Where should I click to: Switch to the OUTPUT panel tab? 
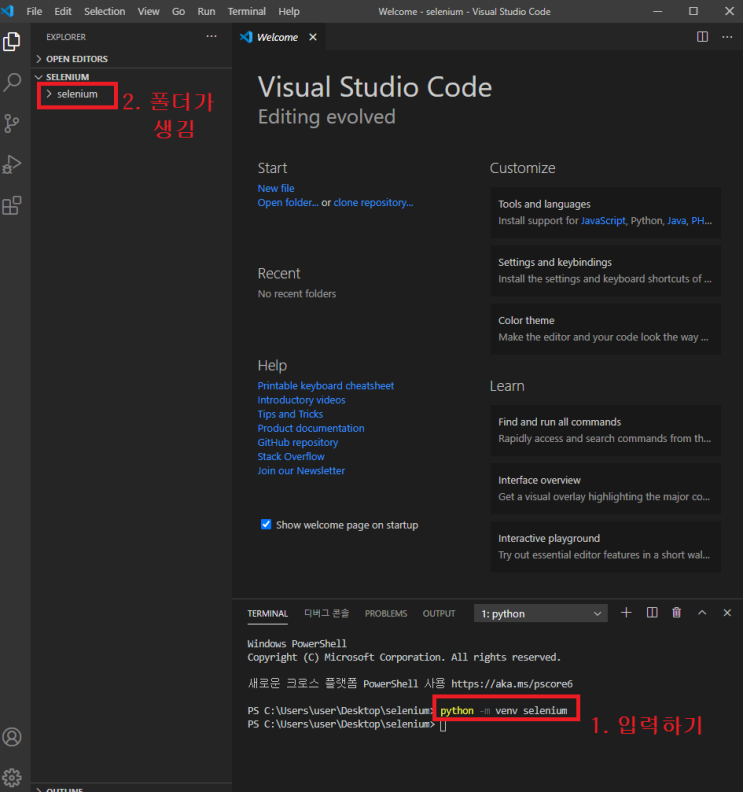point(438,614)
